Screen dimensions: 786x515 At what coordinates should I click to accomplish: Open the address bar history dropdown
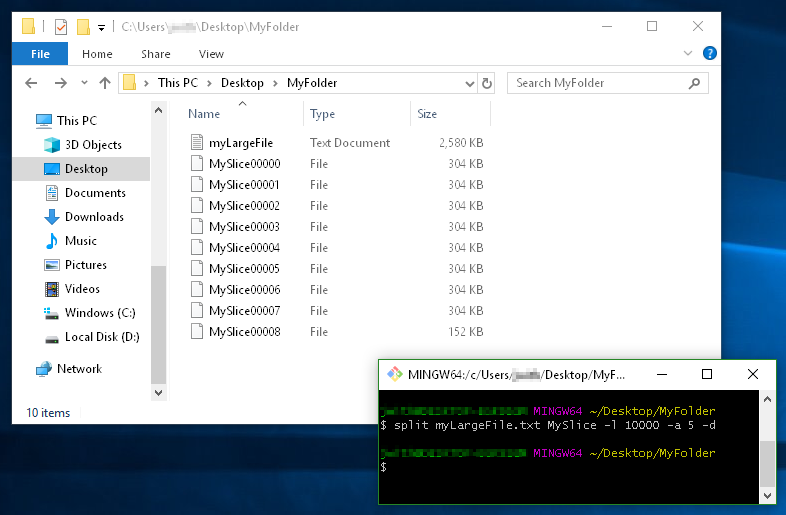click(471, 83)
